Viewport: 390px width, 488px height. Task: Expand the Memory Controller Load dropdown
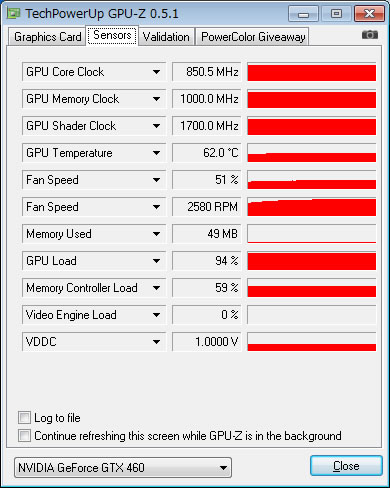point(156,288)
